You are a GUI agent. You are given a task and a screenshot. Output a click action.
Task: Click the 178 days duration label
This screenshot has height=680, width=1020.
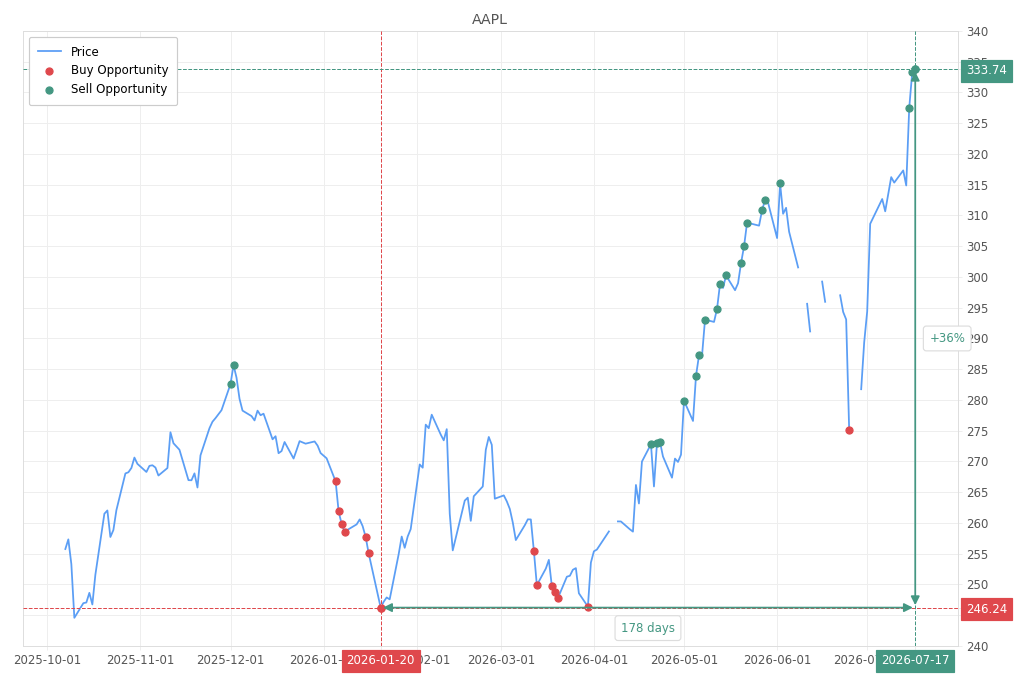pos(647,628)
